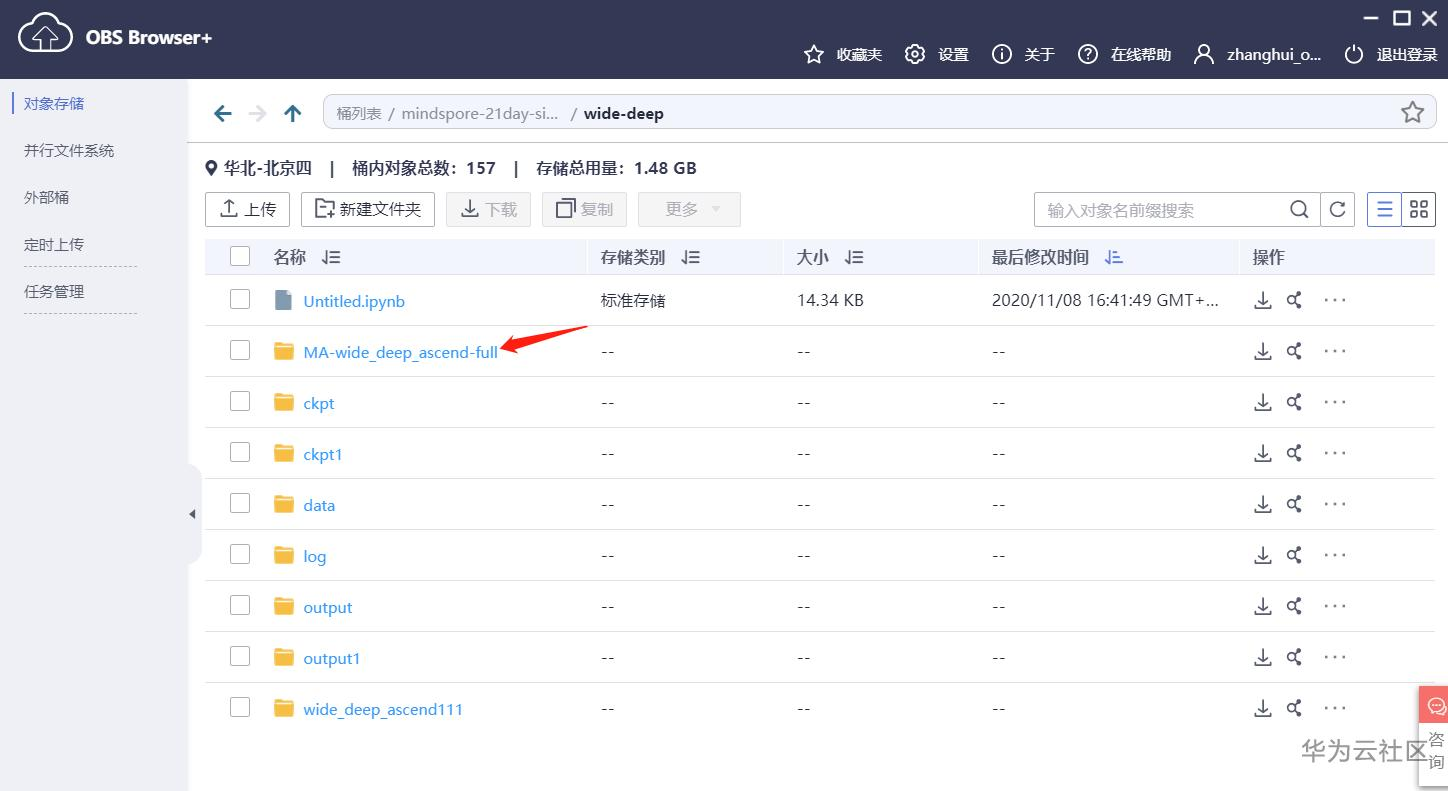This screenshot has height=791, width=1448.
Task: Open the wide_deep_ascend111 folder link
Action: tap(383, 709)
